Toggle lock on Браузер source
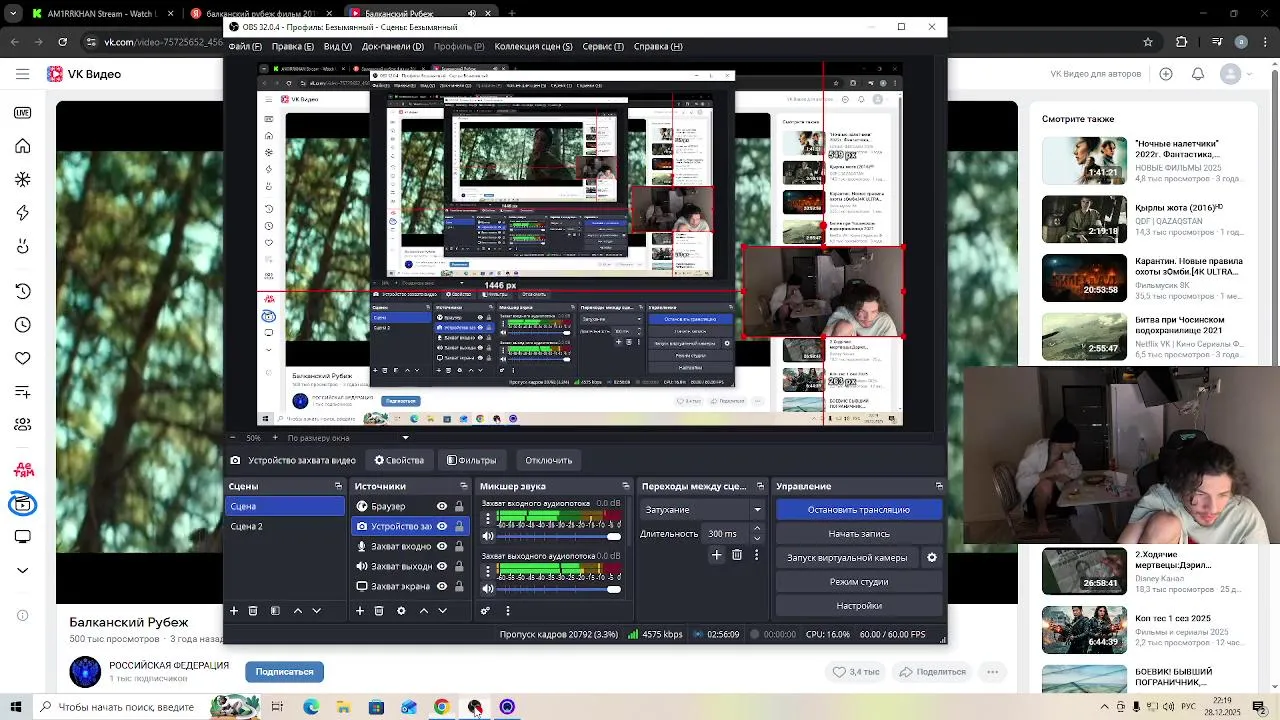The image size is (1280, 720). point(460,506)
